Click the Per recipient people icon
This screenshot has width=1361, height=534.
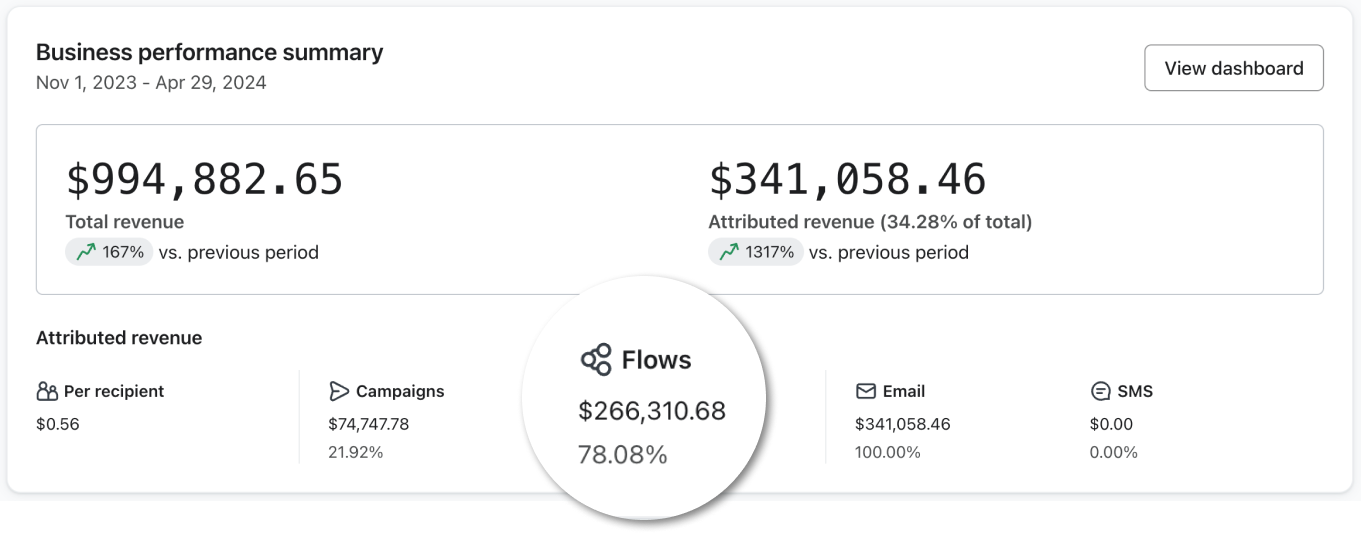click(47, 391)
